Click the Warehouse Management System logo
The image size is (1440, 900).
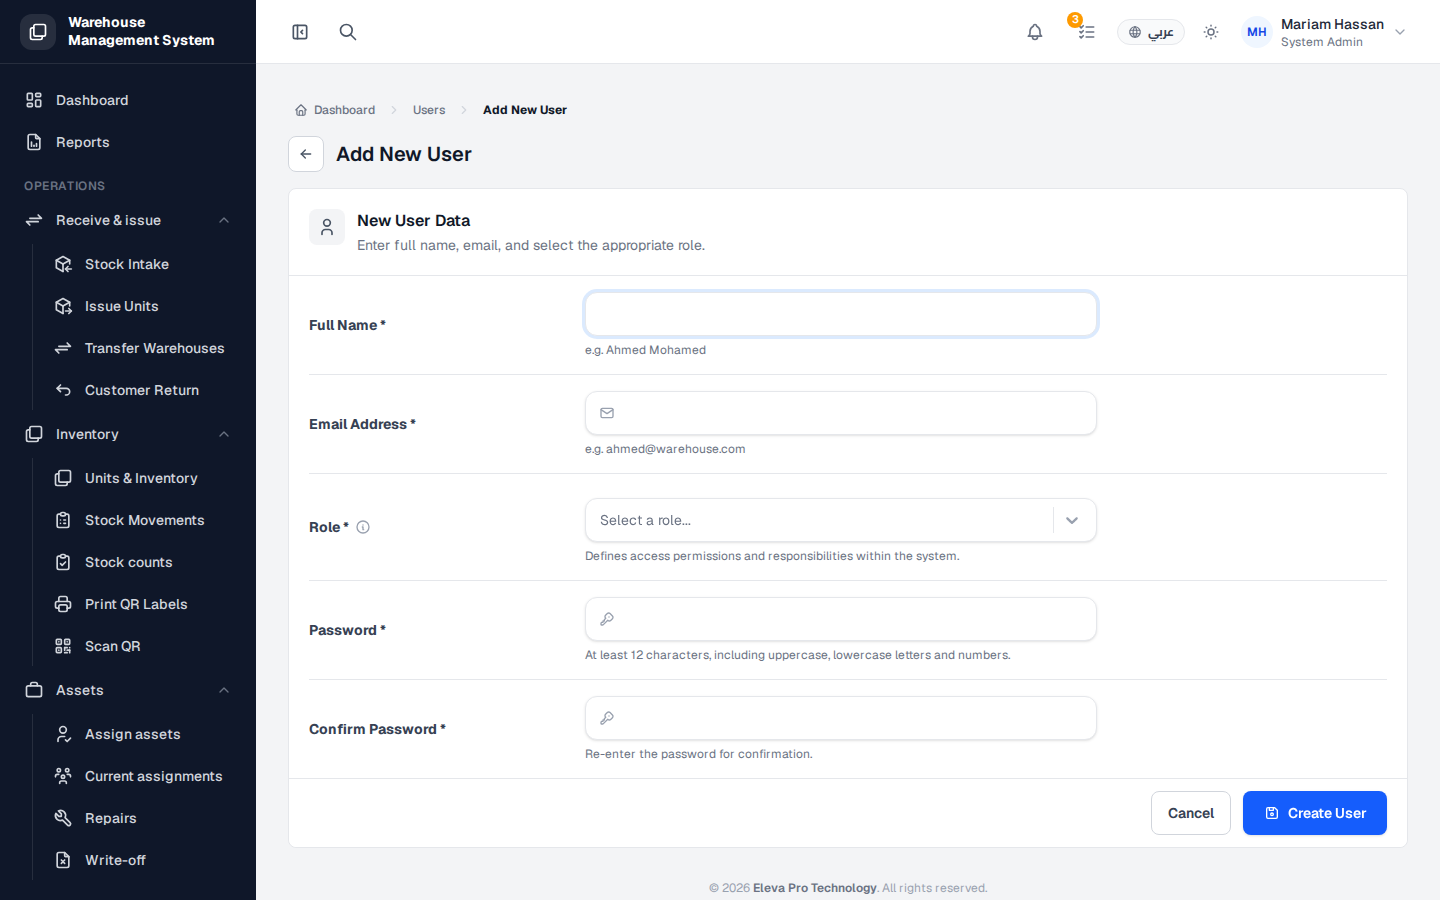pyautogui.click(x=38, y=32)
